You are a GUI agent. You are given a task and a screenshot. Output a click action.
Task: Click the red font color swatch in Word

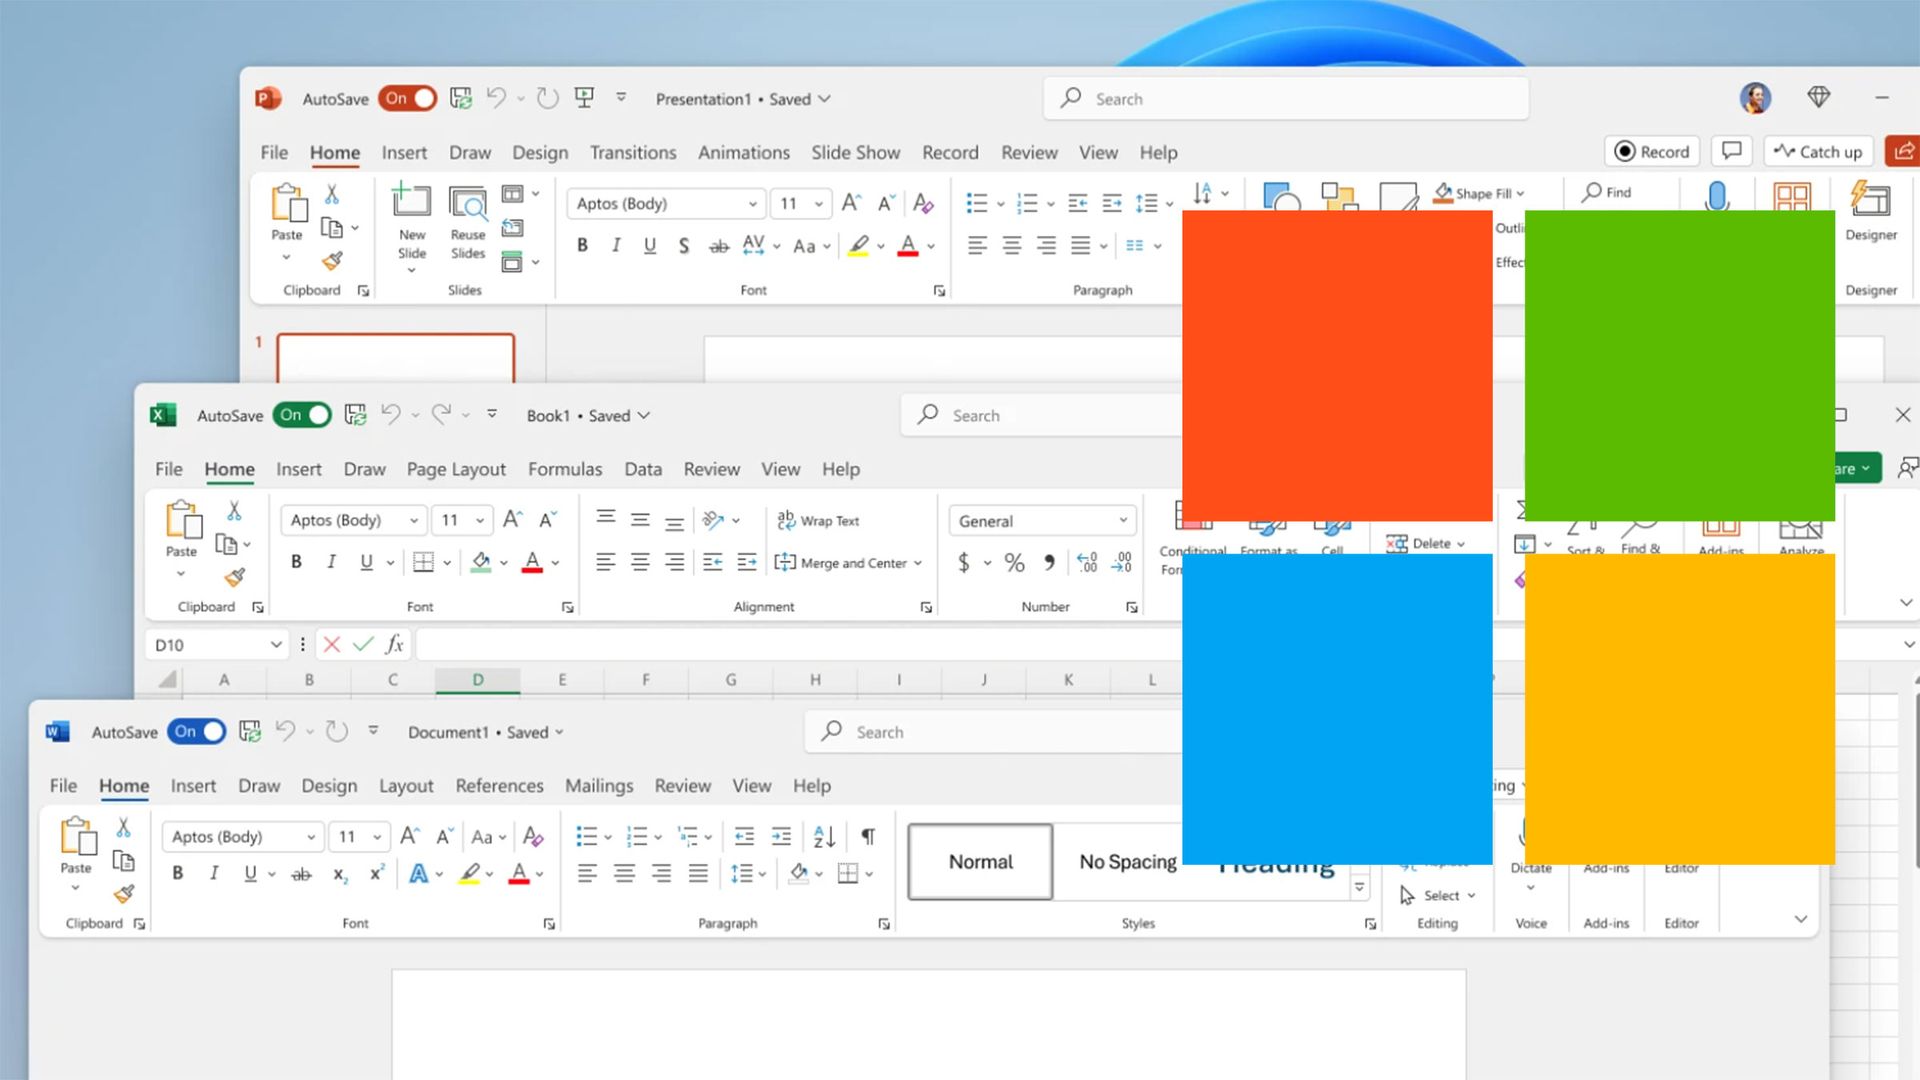517,873
